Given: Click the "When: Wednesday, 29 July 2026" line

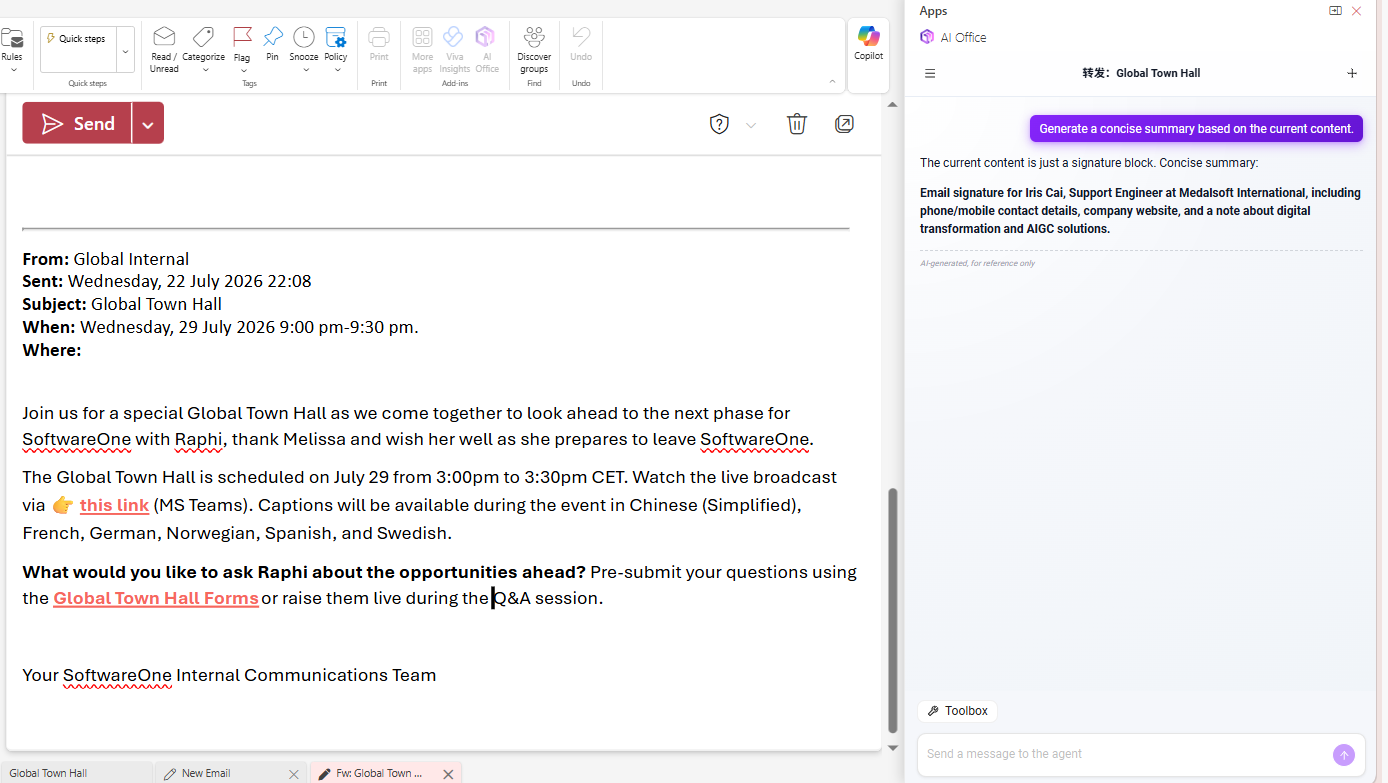Looking at the screenshot, I should [x=220, y=327].
